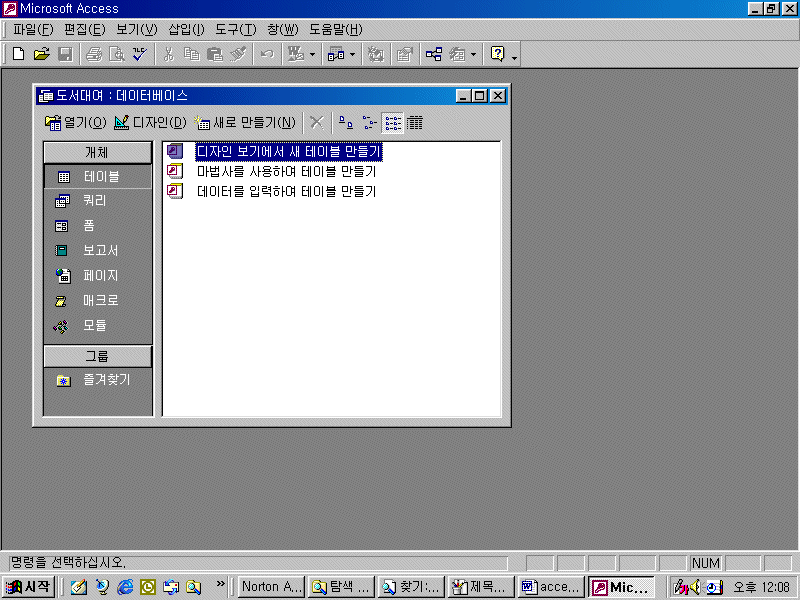Viewport: 800px width, 600px height.
Task: Launch Internet Explorer from quick launch
Action: [124, 587]
